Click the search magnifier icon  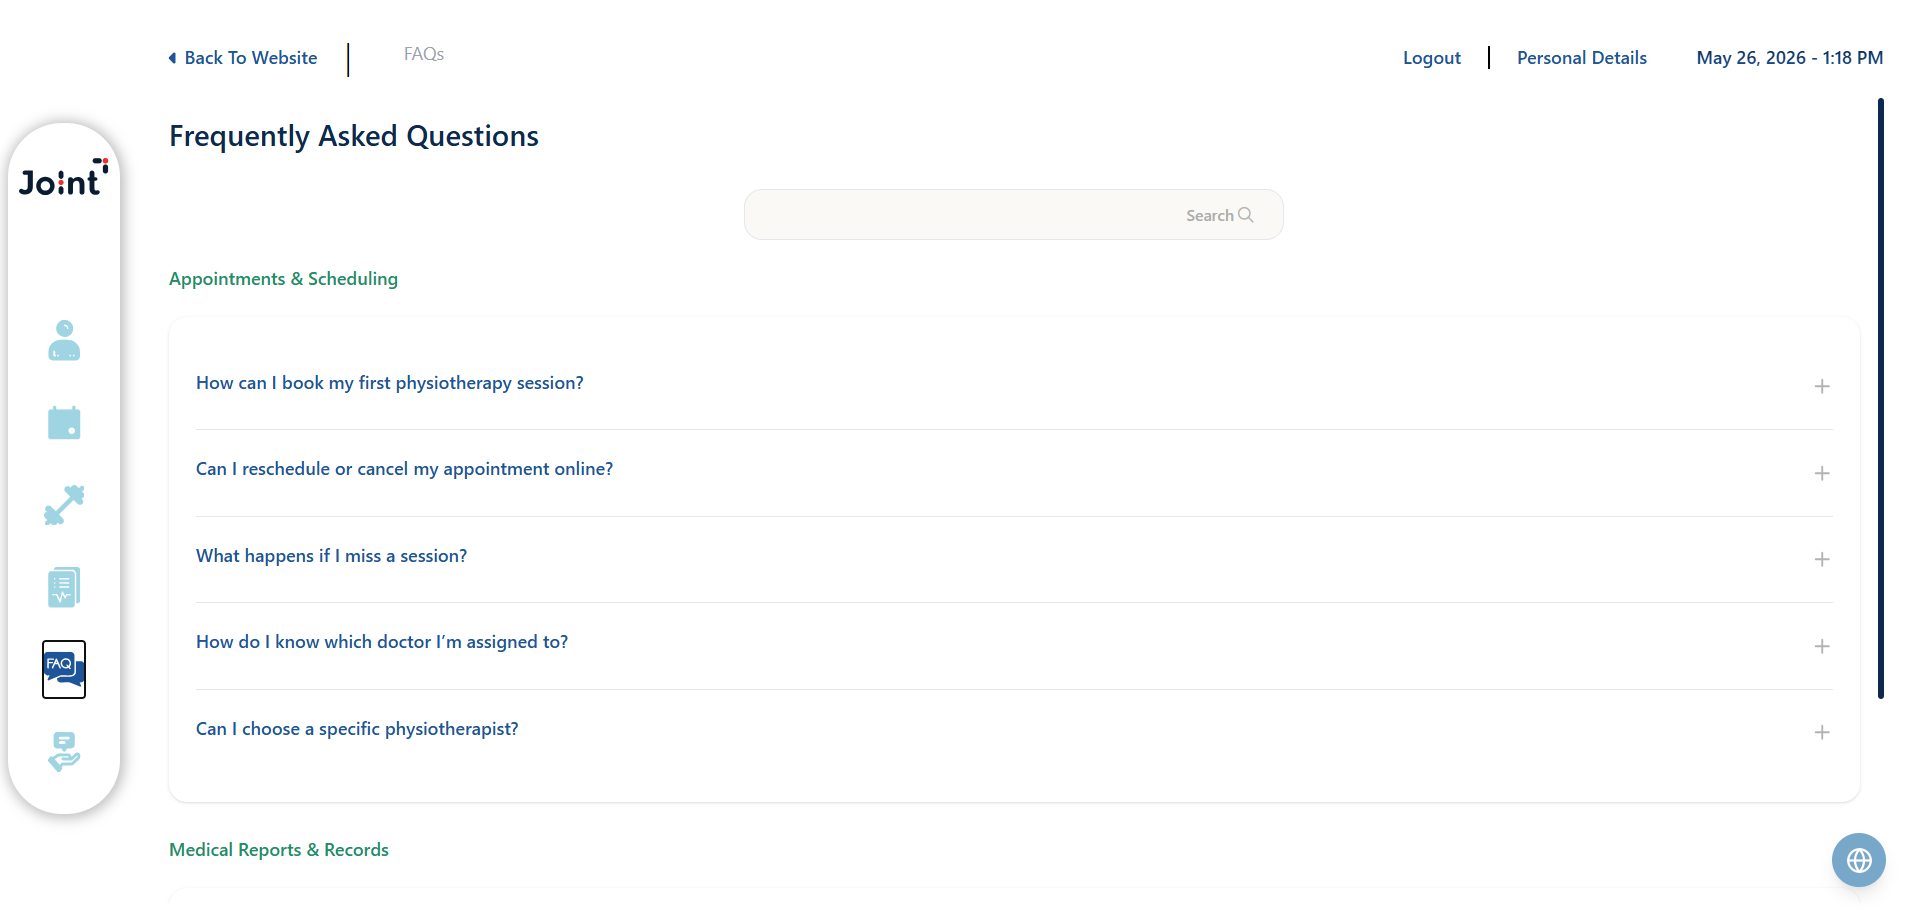1245,215
